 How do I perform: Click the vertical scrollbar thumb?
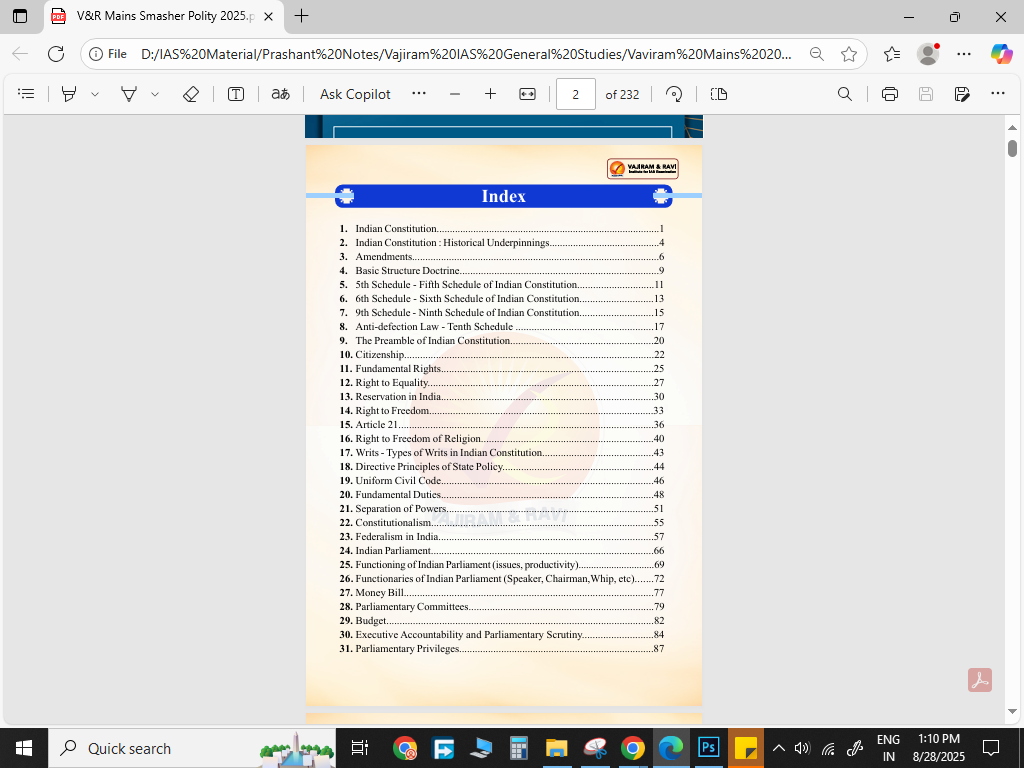tap(1012, 148)
